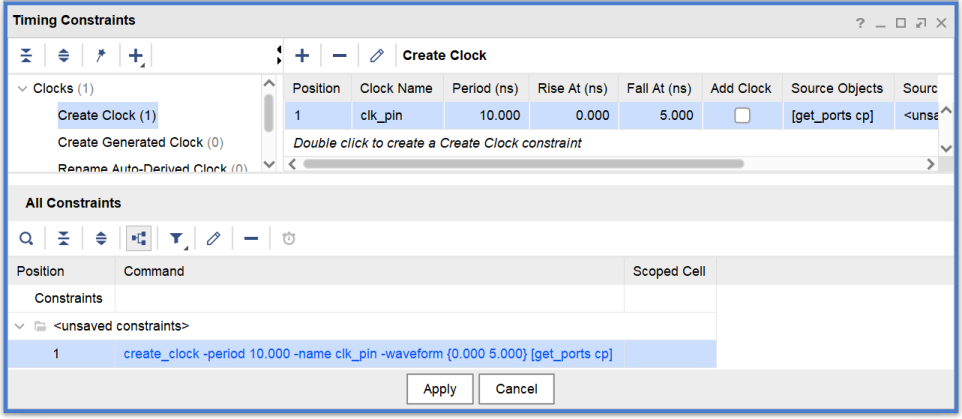Collapse the unsaved constraints folder
The image size is (962, 419).
click(22, 326)
